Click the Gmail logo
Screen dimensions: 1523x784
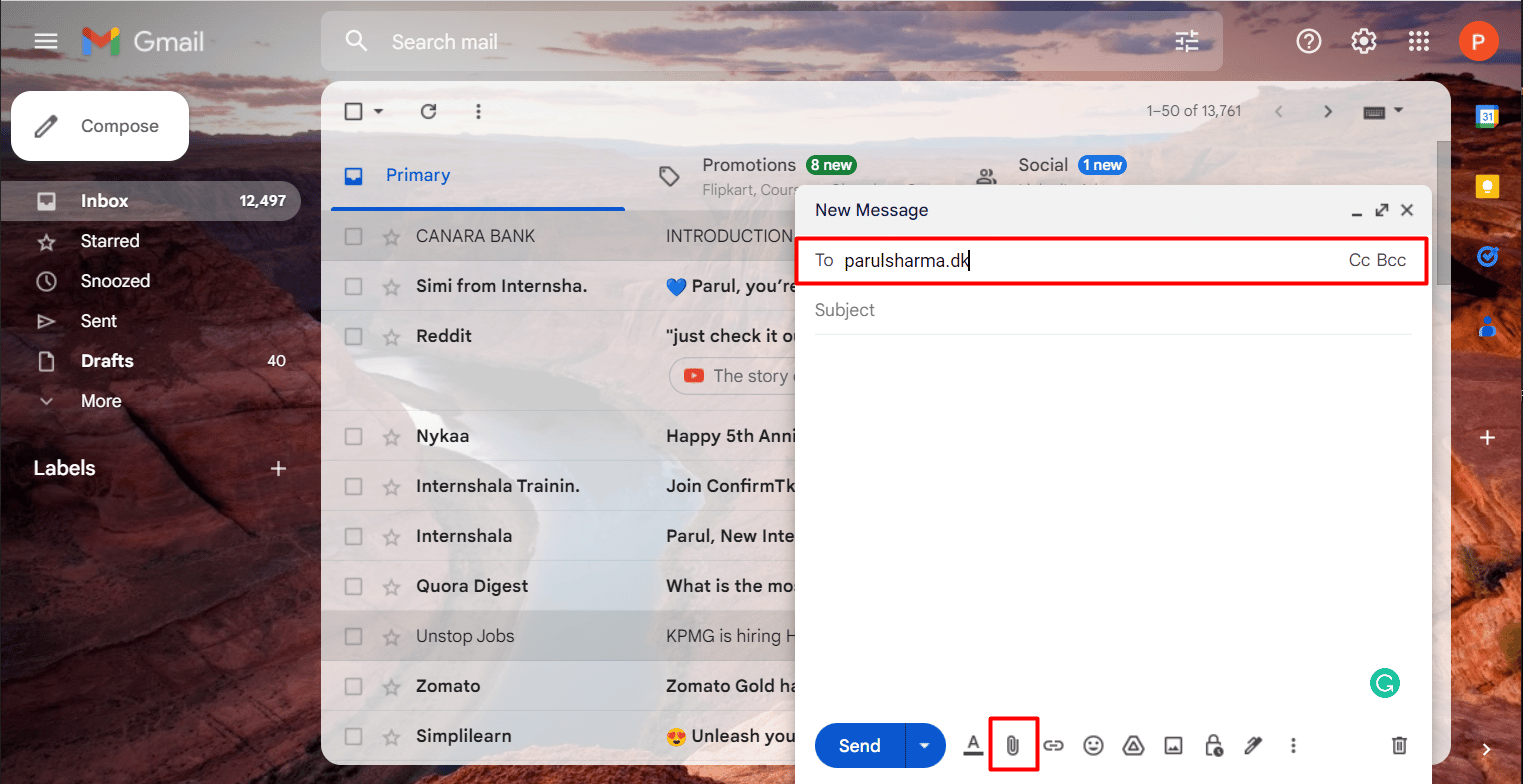click(x=142, y=41)
